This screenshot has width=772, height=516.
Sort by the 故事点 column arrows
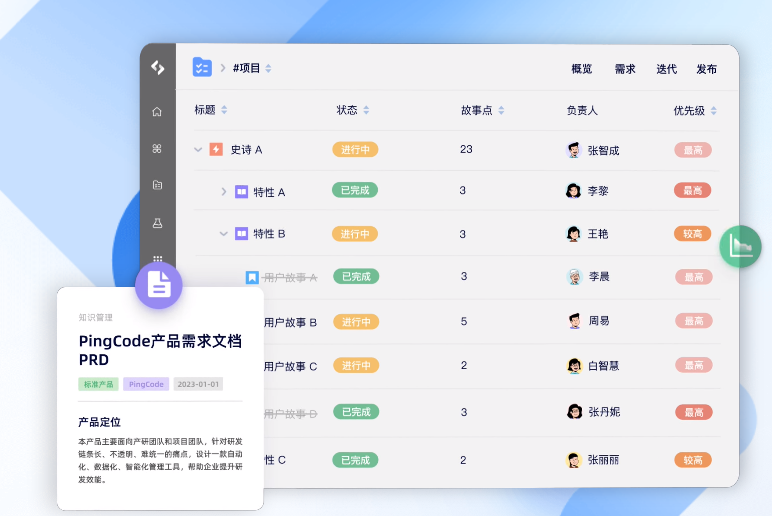[x=501, y=110]
